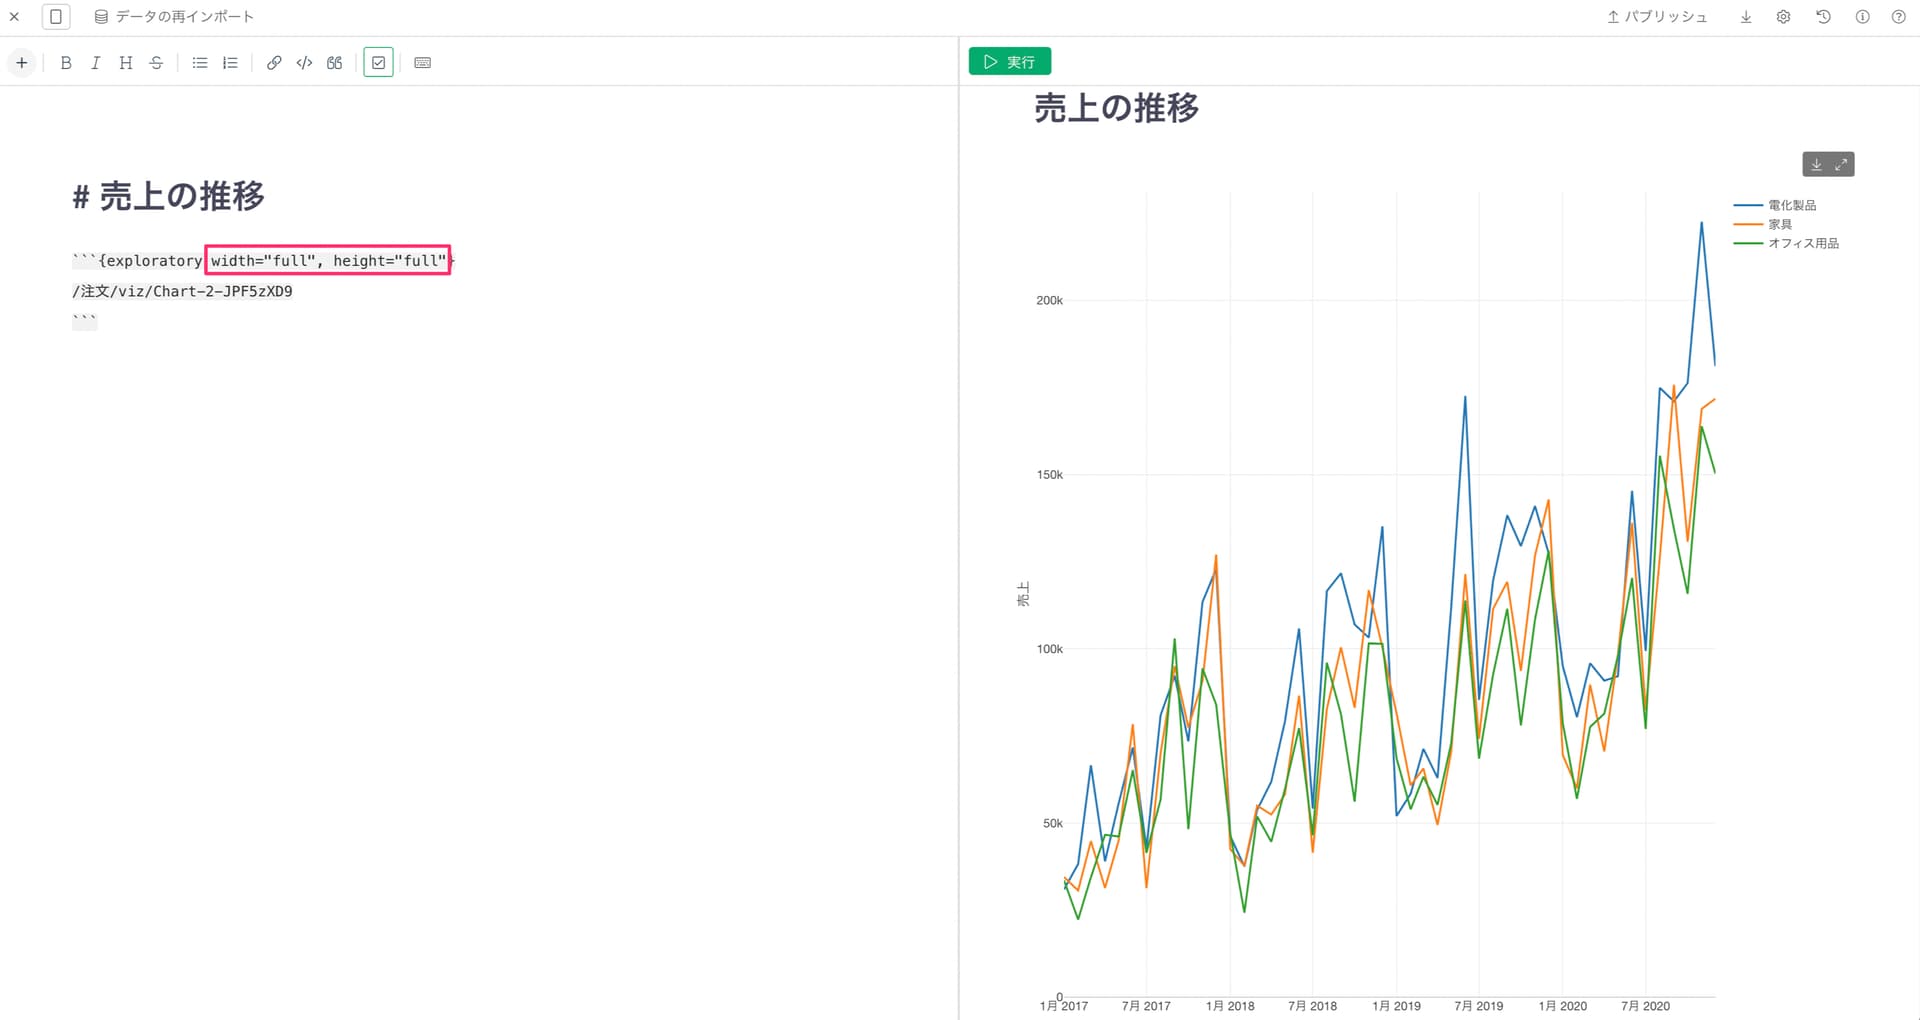Click the editor heading 売上の推移

click(182, 196)
